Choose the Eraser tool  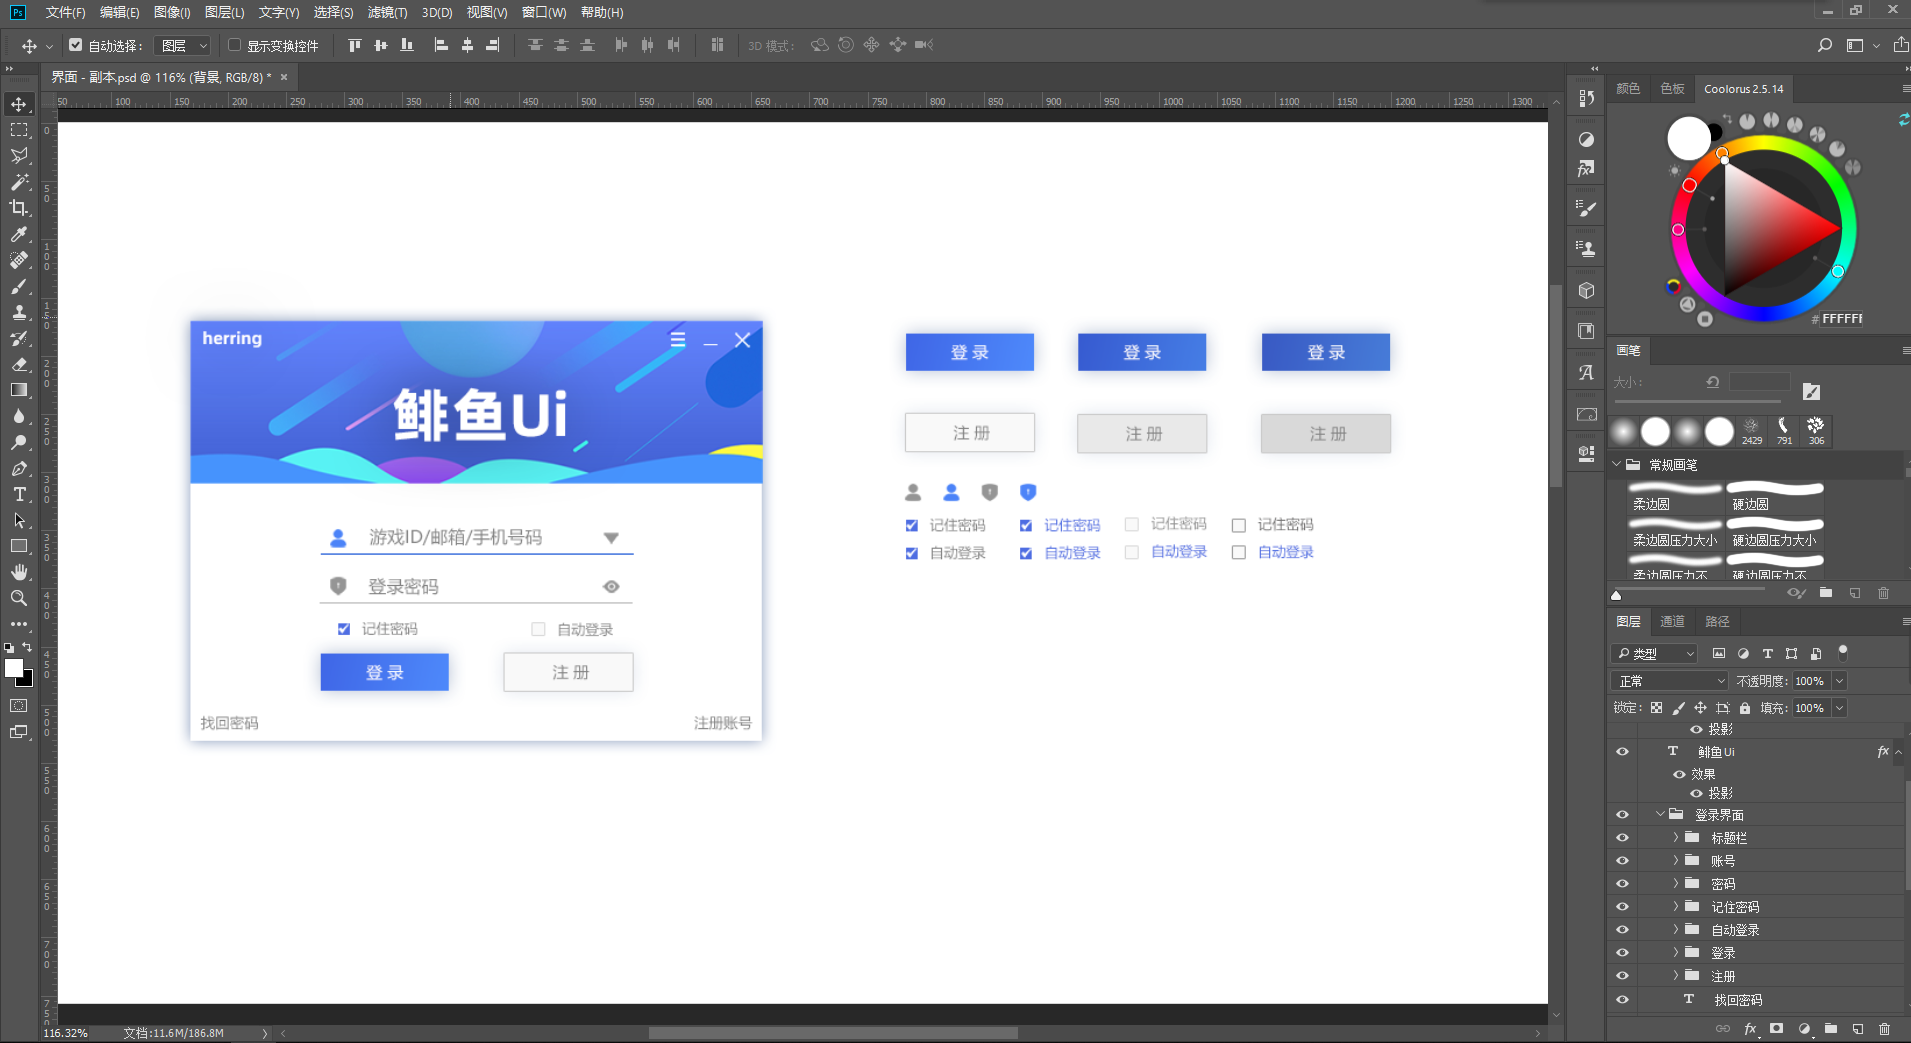coord(19,364)
